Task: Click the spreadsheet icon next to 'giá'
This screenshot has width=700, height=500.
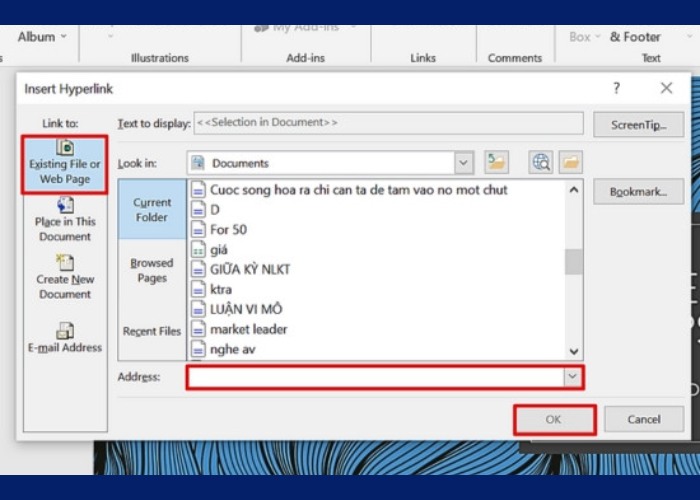Action: pos(198,250)
